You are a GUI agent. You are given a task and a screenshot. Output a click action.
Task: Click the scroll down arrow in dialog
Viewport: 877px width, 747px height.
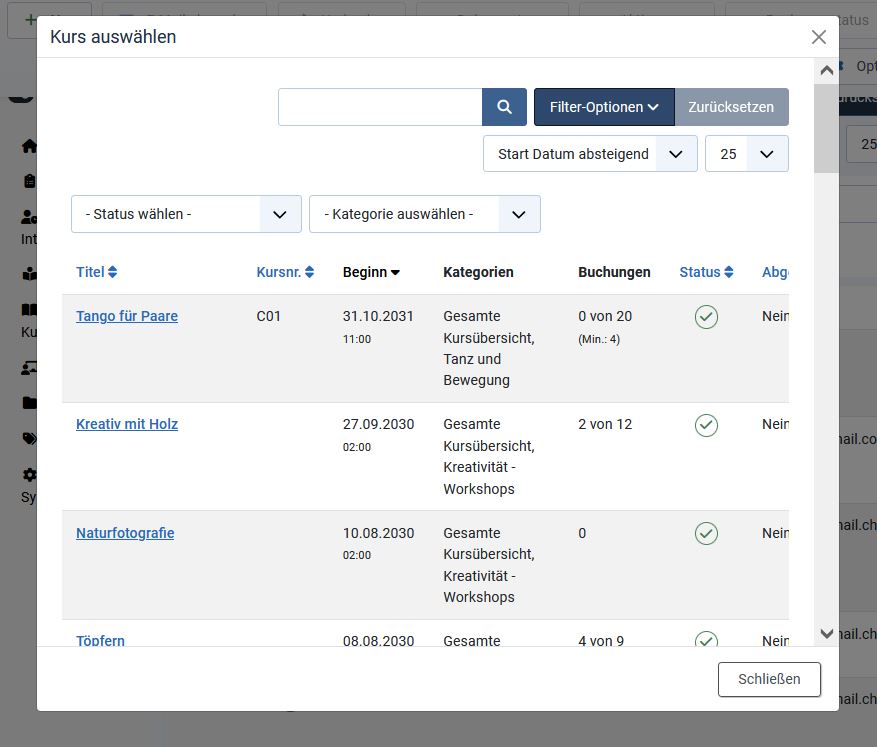click(x=827, y=633)
